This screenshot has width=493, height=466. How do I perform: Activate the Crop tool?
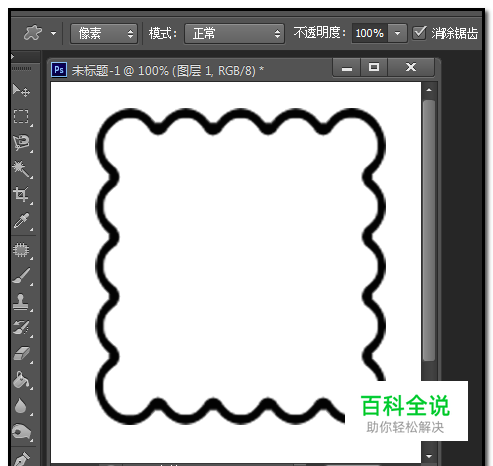(x=21, y=195)
